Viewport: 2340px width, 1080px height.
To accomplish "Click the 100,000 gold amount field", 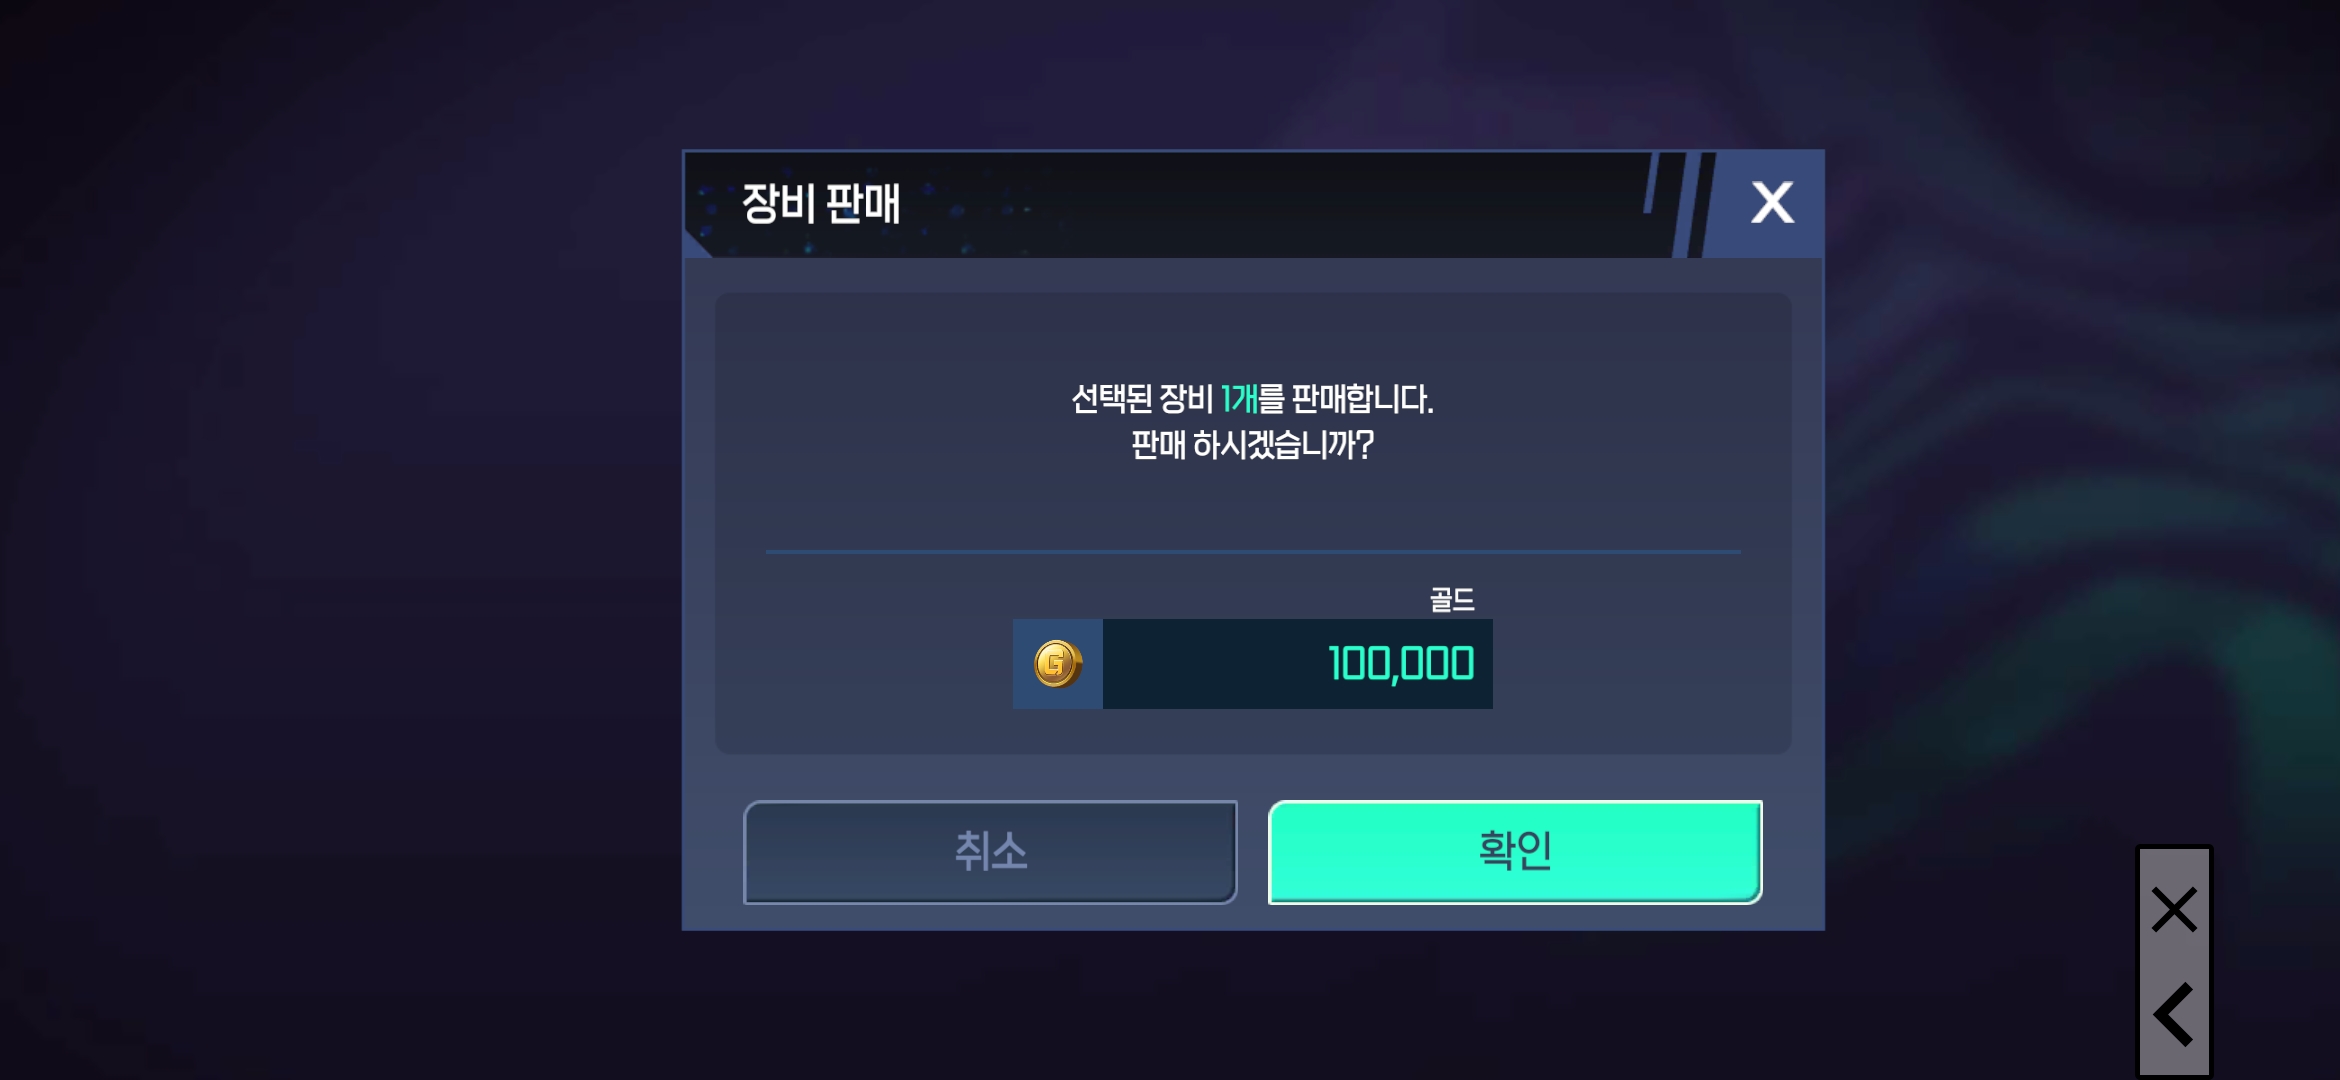I will coord(1298,664).
